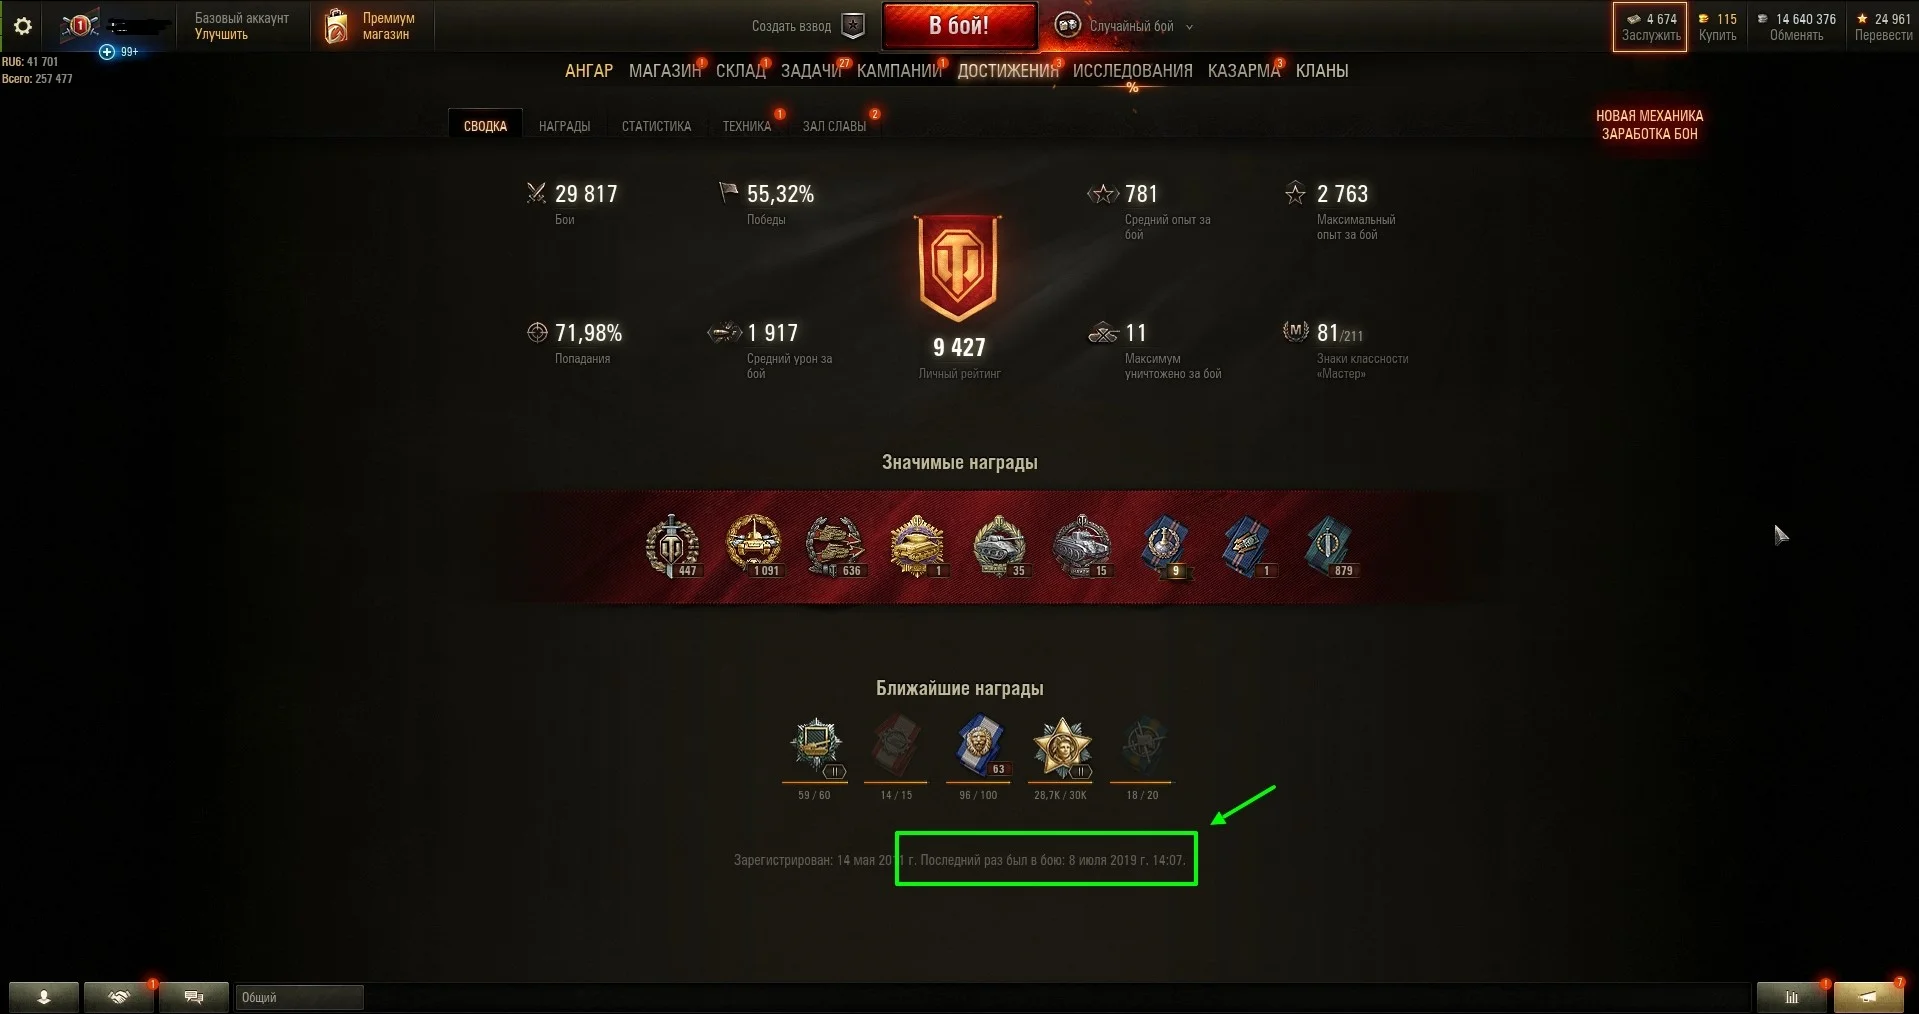
Task: Open the АНГАР menu item
Action: [589, 71]
